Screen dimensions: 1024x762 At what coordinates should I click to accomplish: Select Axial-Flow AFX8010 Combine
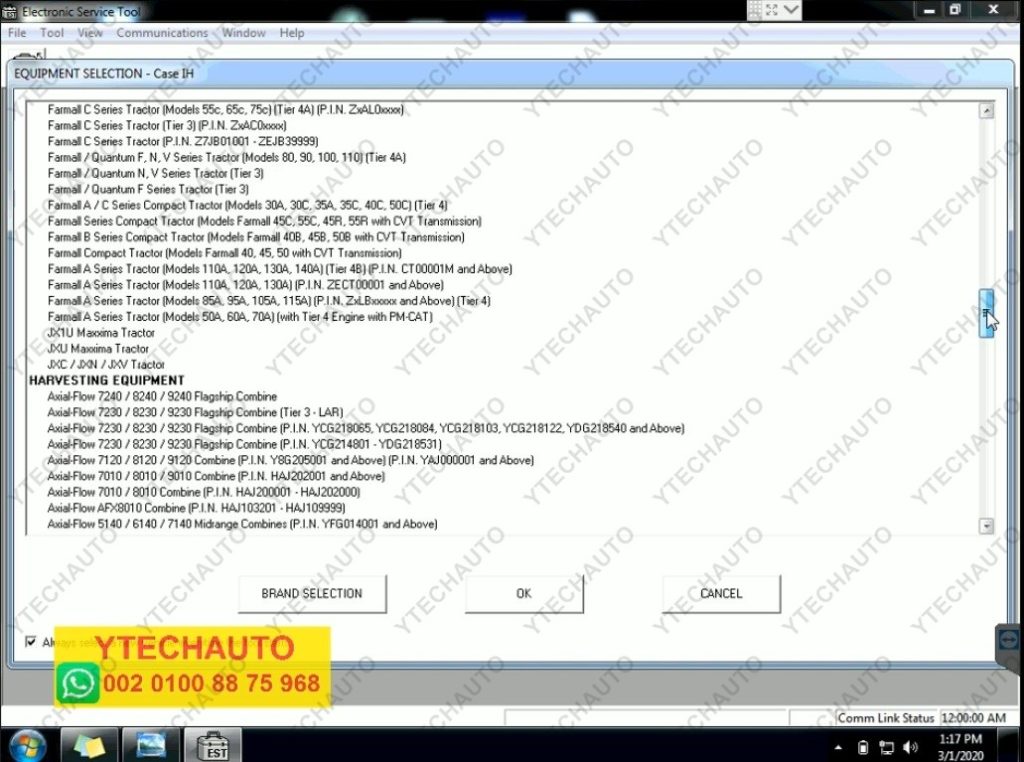coord(196,508)
